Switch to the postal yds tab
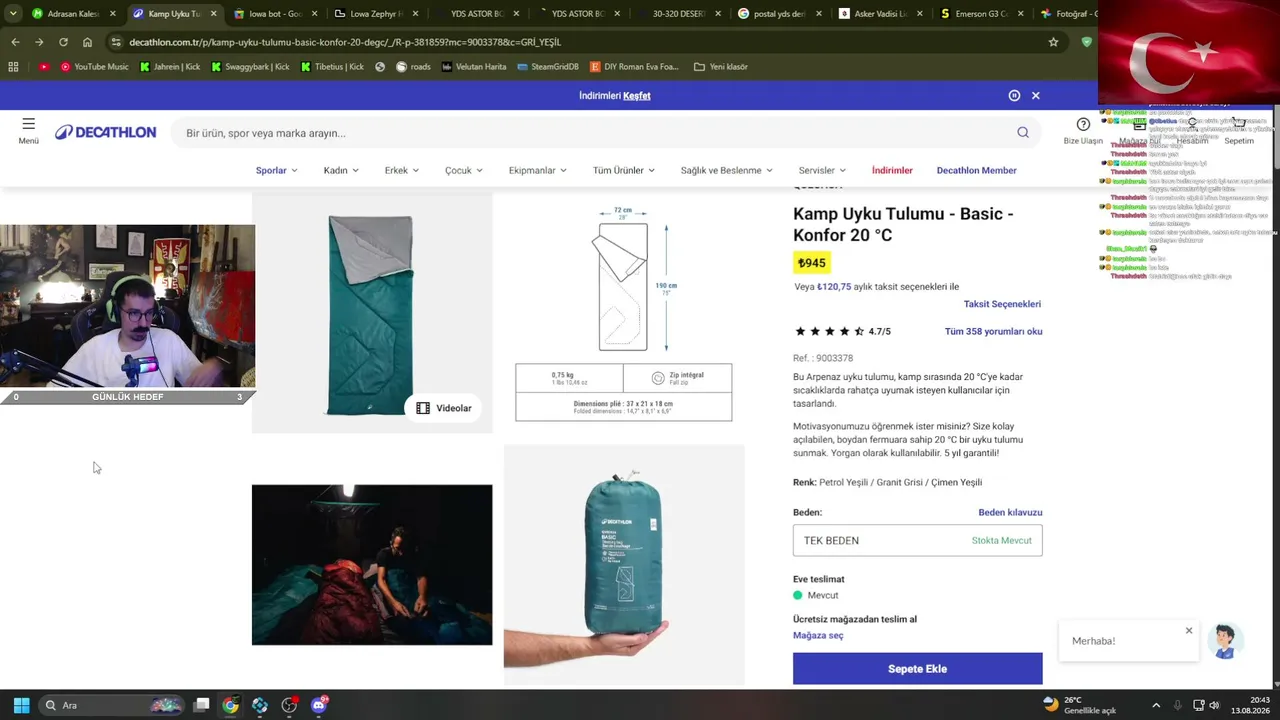This screenshot has width=1280, height=720. 780,14
